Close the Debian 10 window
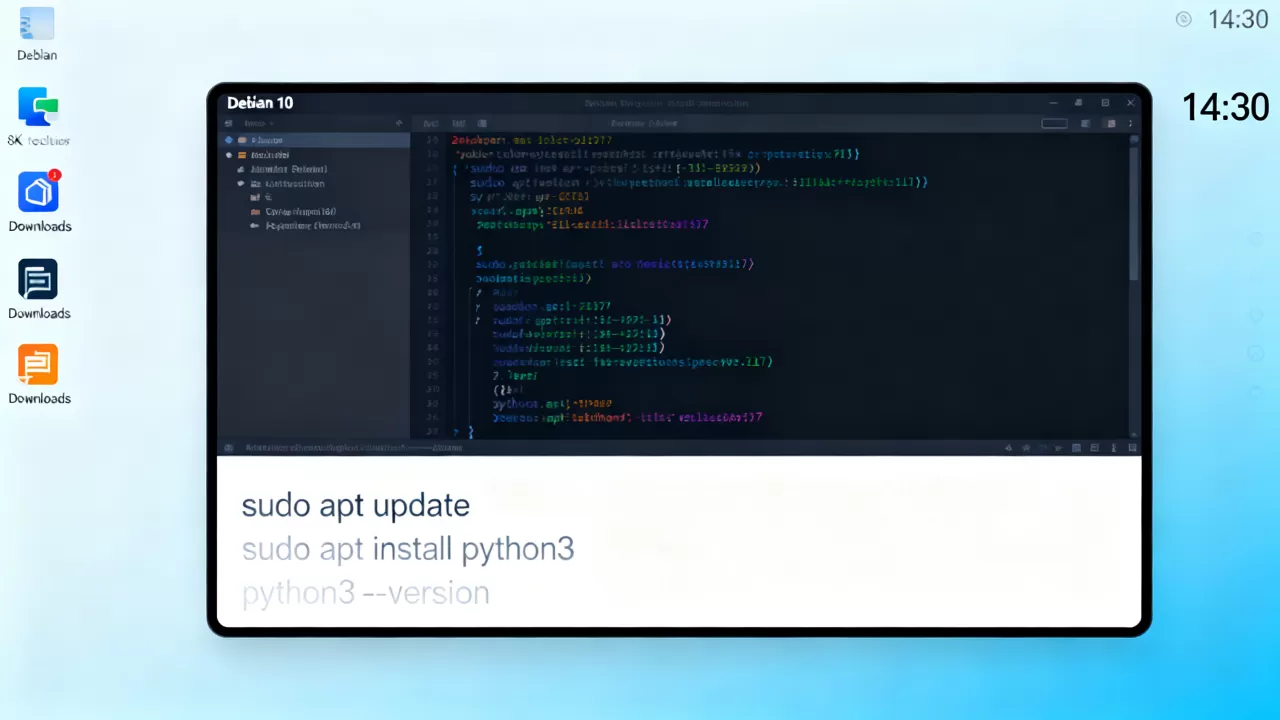The image size is (1280, 720). 1131,103
